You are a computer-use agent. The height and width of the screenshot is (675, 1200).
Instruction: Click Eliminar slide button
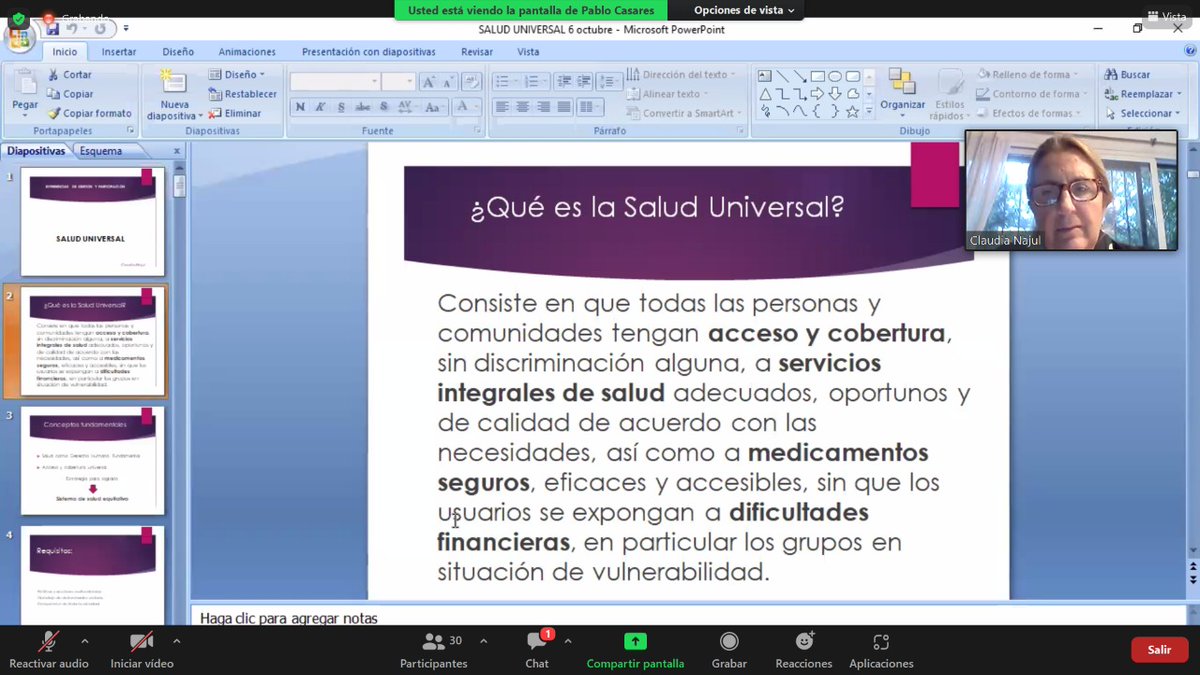tap(235, 113)
